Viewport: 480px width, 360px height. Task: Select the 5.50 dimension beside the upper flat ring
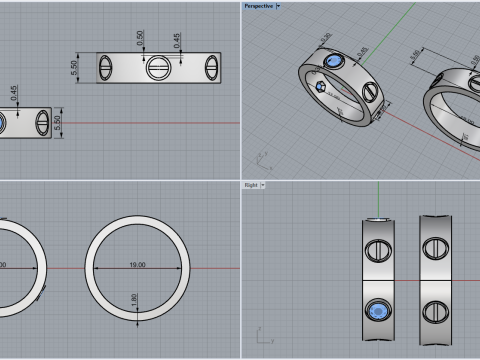pos(74,67)
